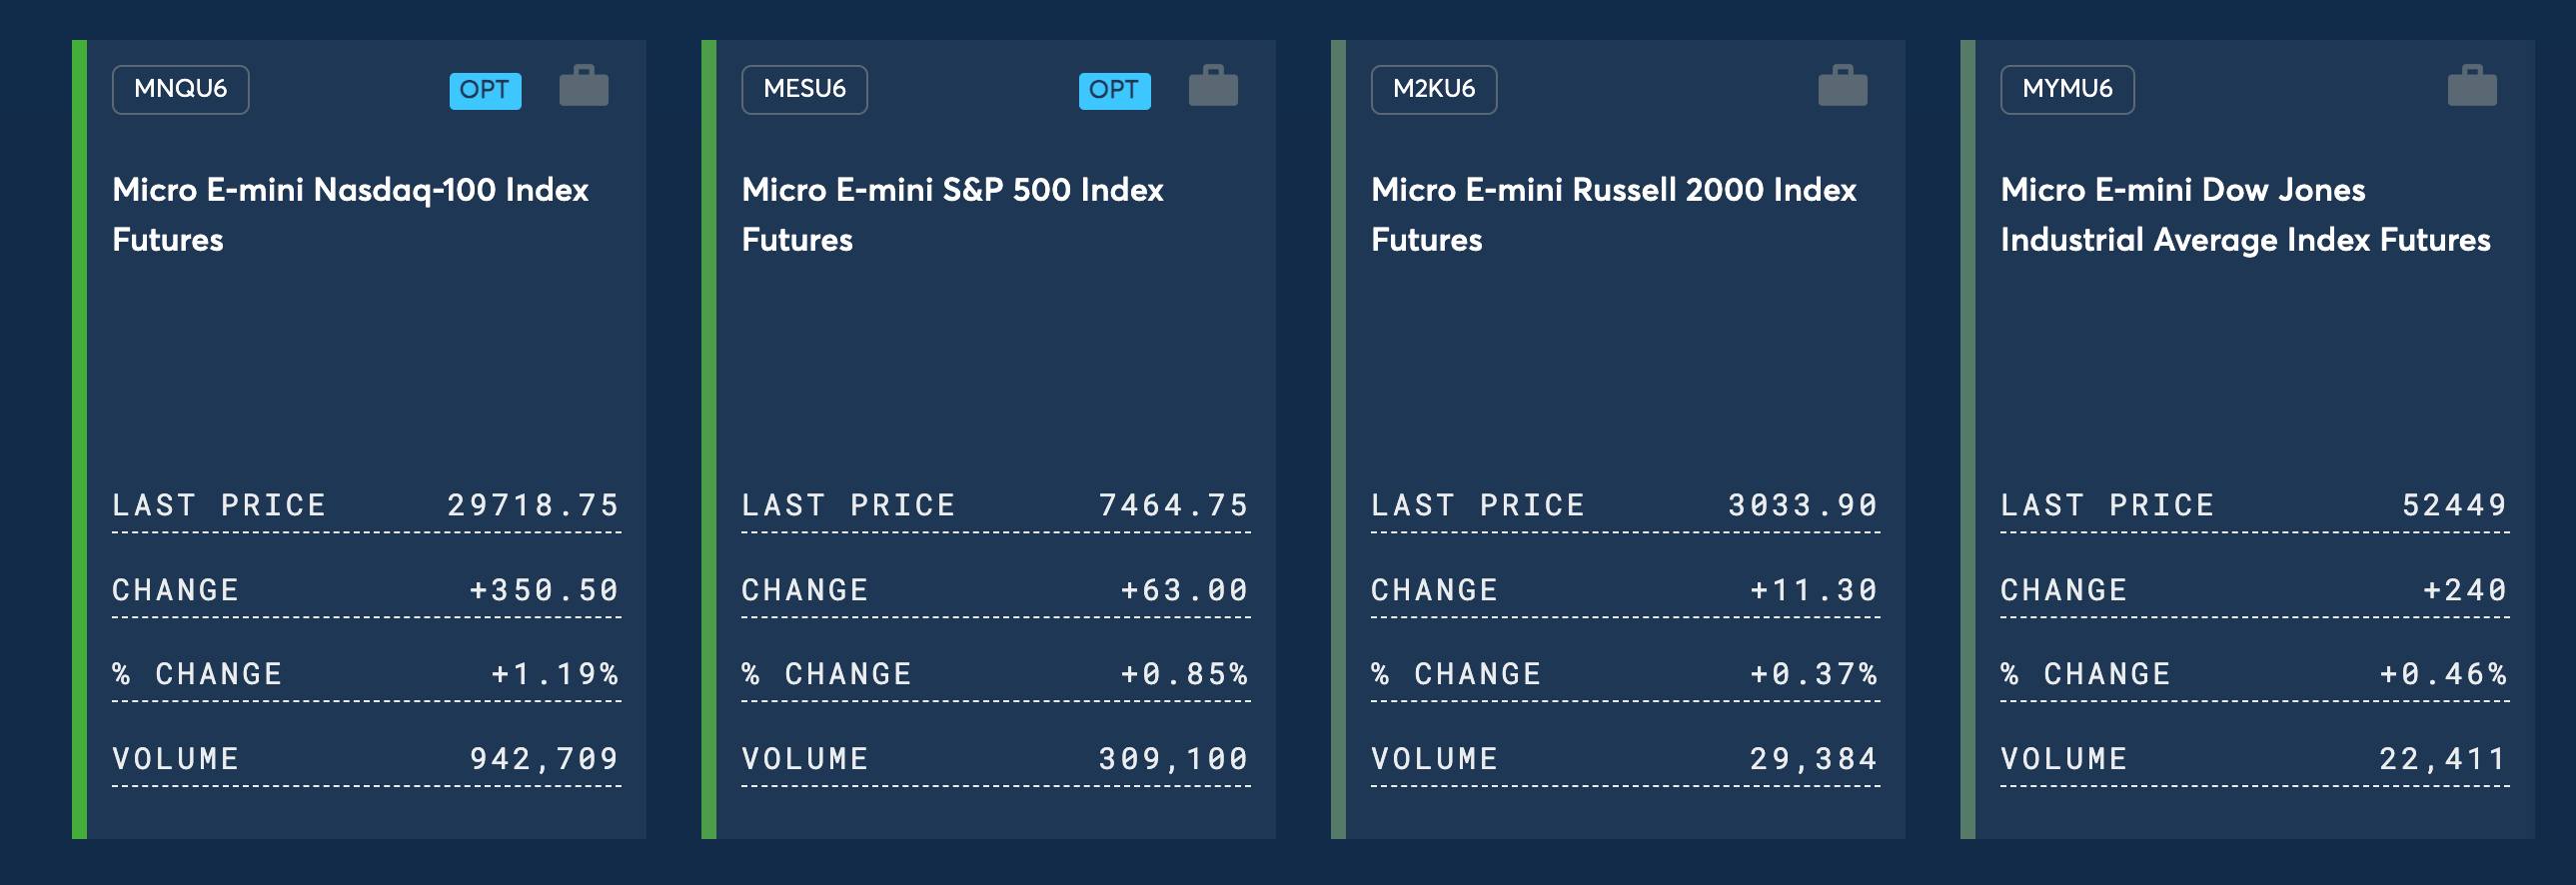Click the Nasdaq last price 29718.75
The width and height of the screenshot is (2576, 885).
point(533,505)
